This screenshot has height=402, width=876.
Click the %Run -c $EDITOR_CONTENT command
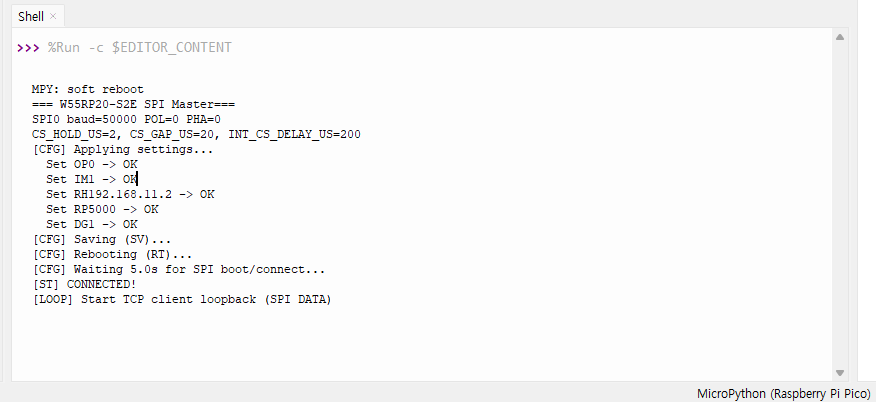point(139,48)
